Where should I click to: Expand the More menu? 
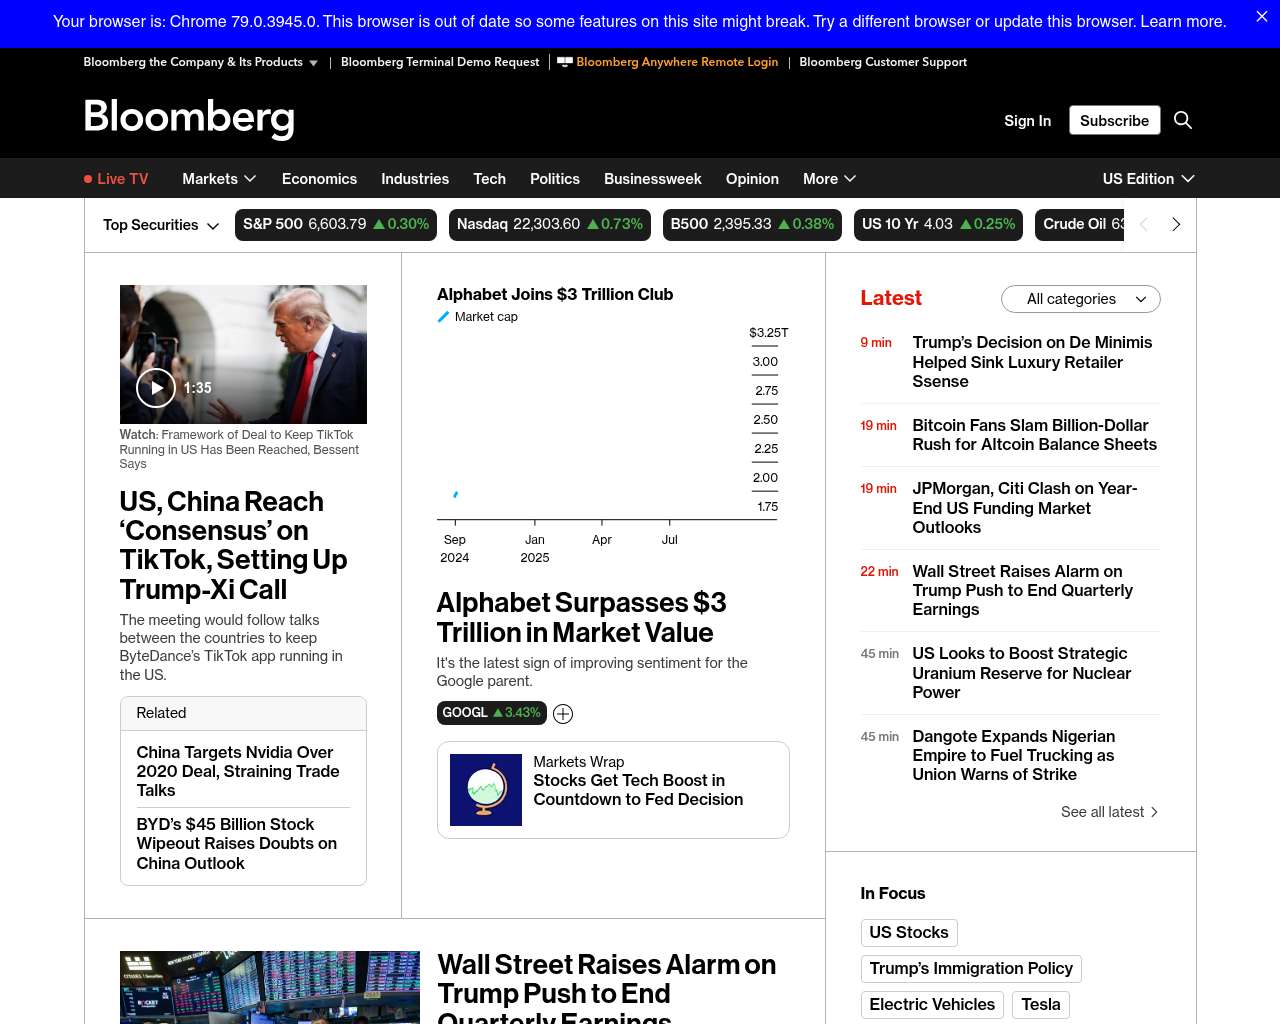click(x=829, y=179)
